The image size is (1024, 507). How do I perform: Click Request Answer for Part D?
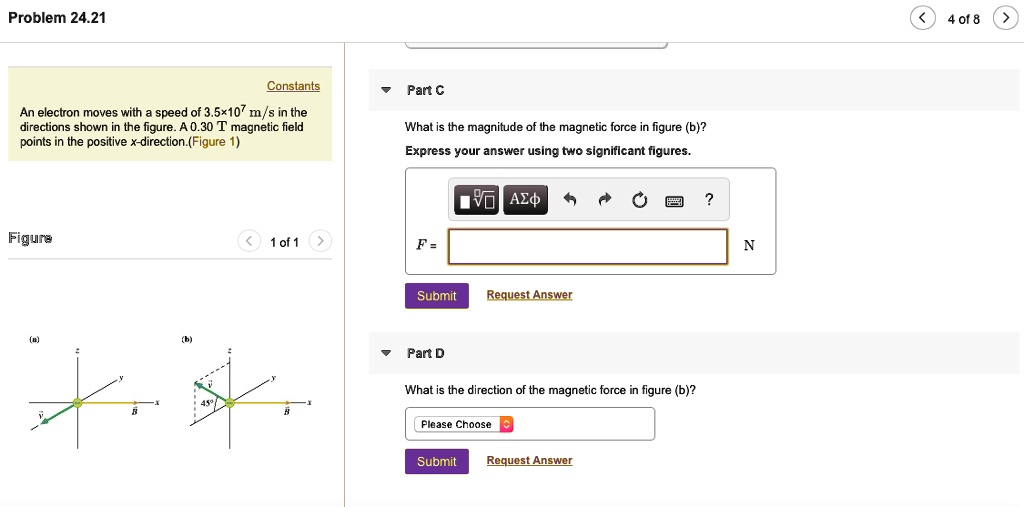529,461
